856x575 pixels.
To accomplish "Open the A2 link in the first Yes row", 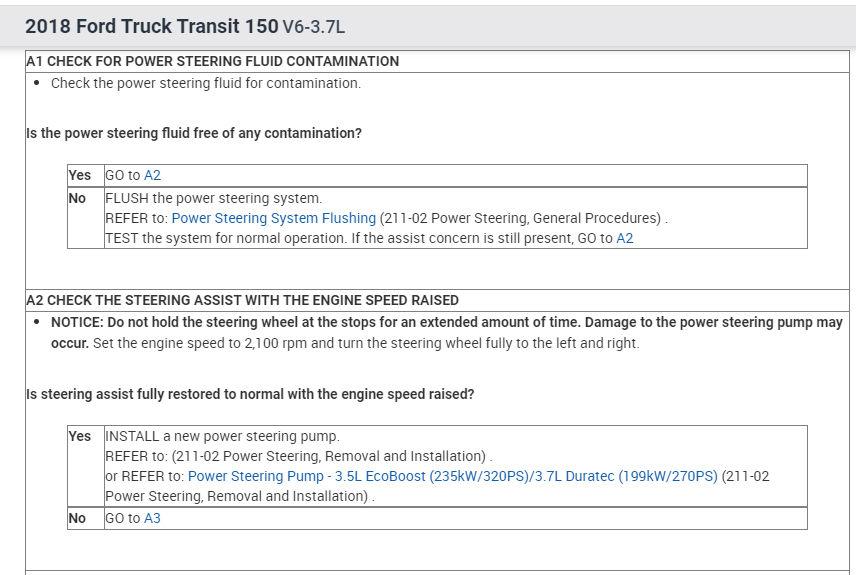I will pos(152,175).
